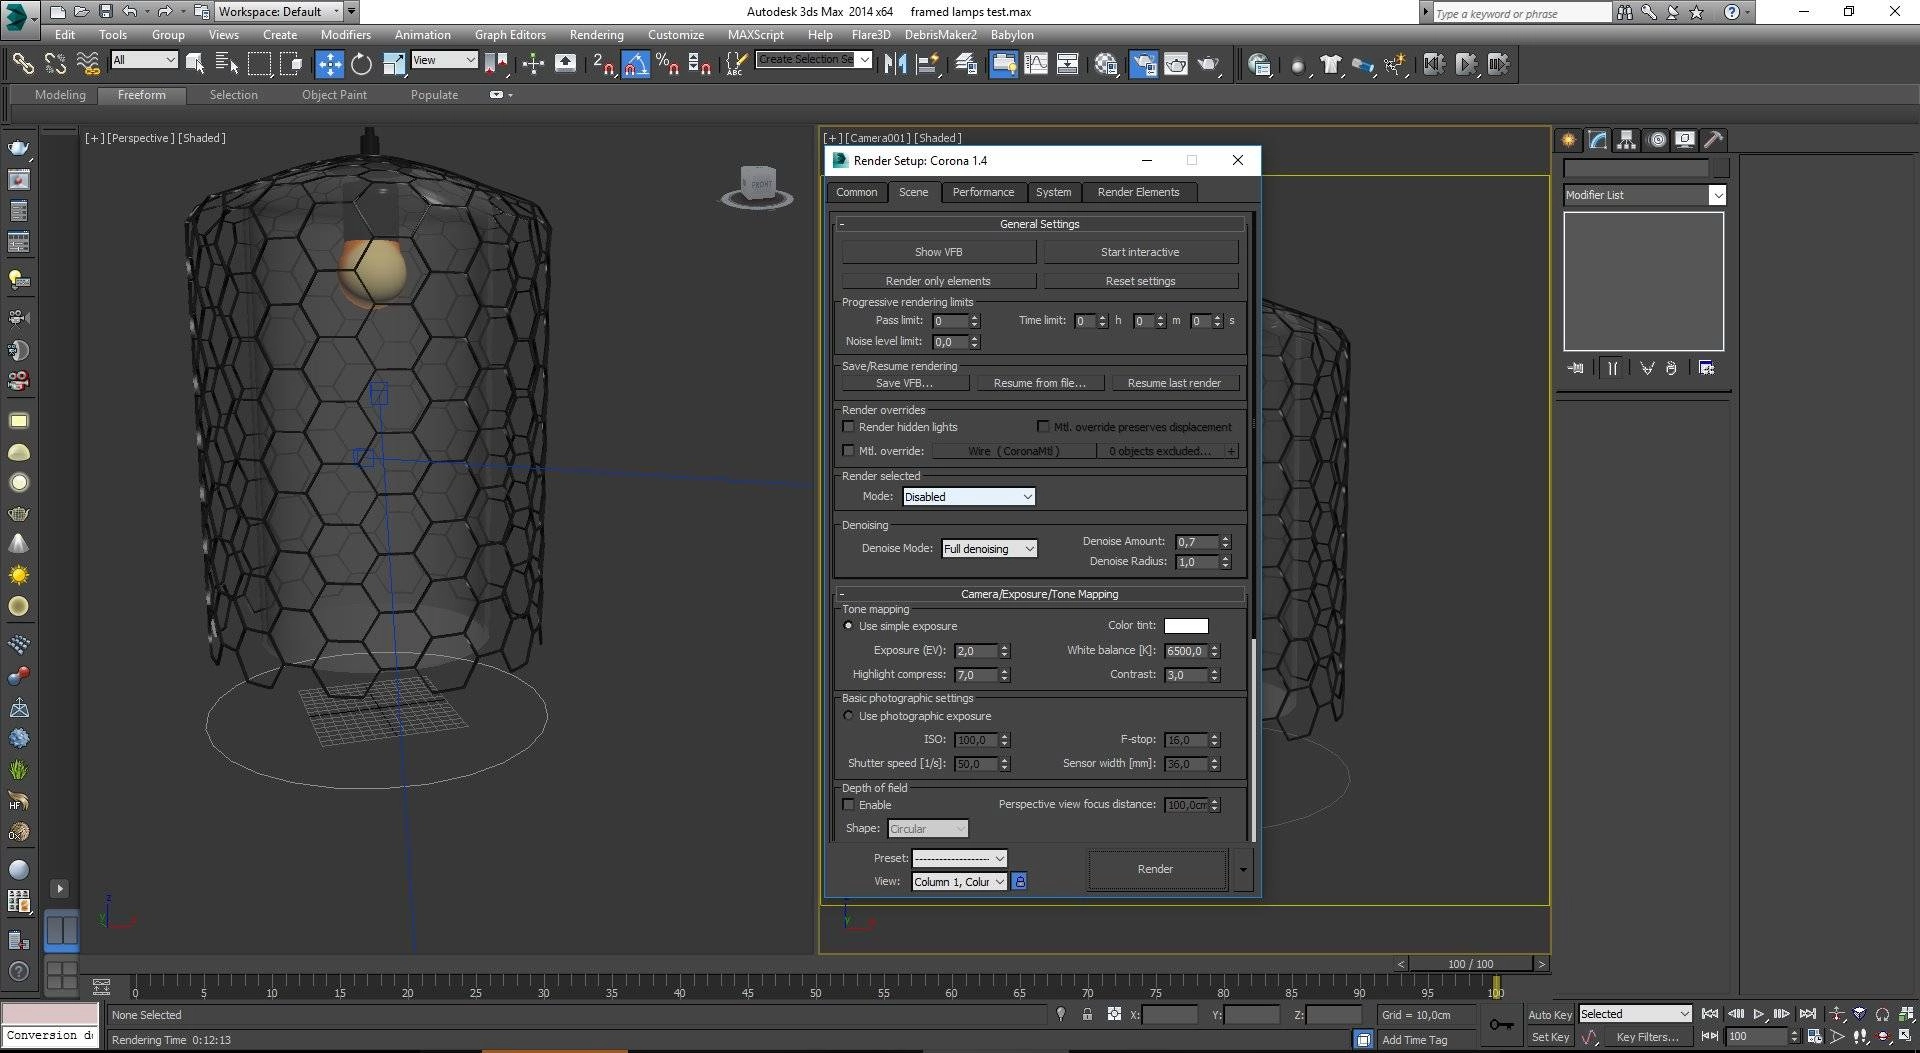The height and width of the screenshot is (1053, 1920).
Task: Open the Create command panel tab
Action: 1568,140
